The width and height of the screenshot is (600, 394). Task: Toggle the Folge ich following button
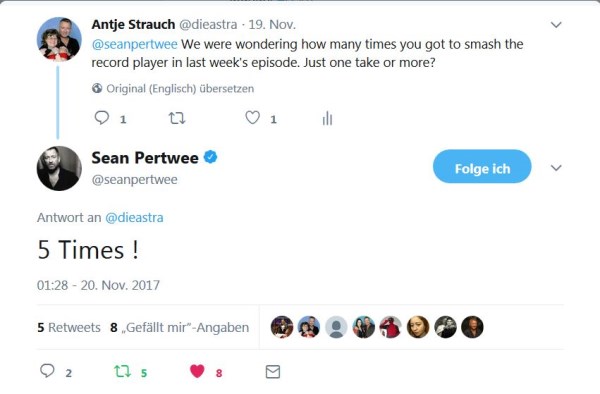(x=482, y=167)
